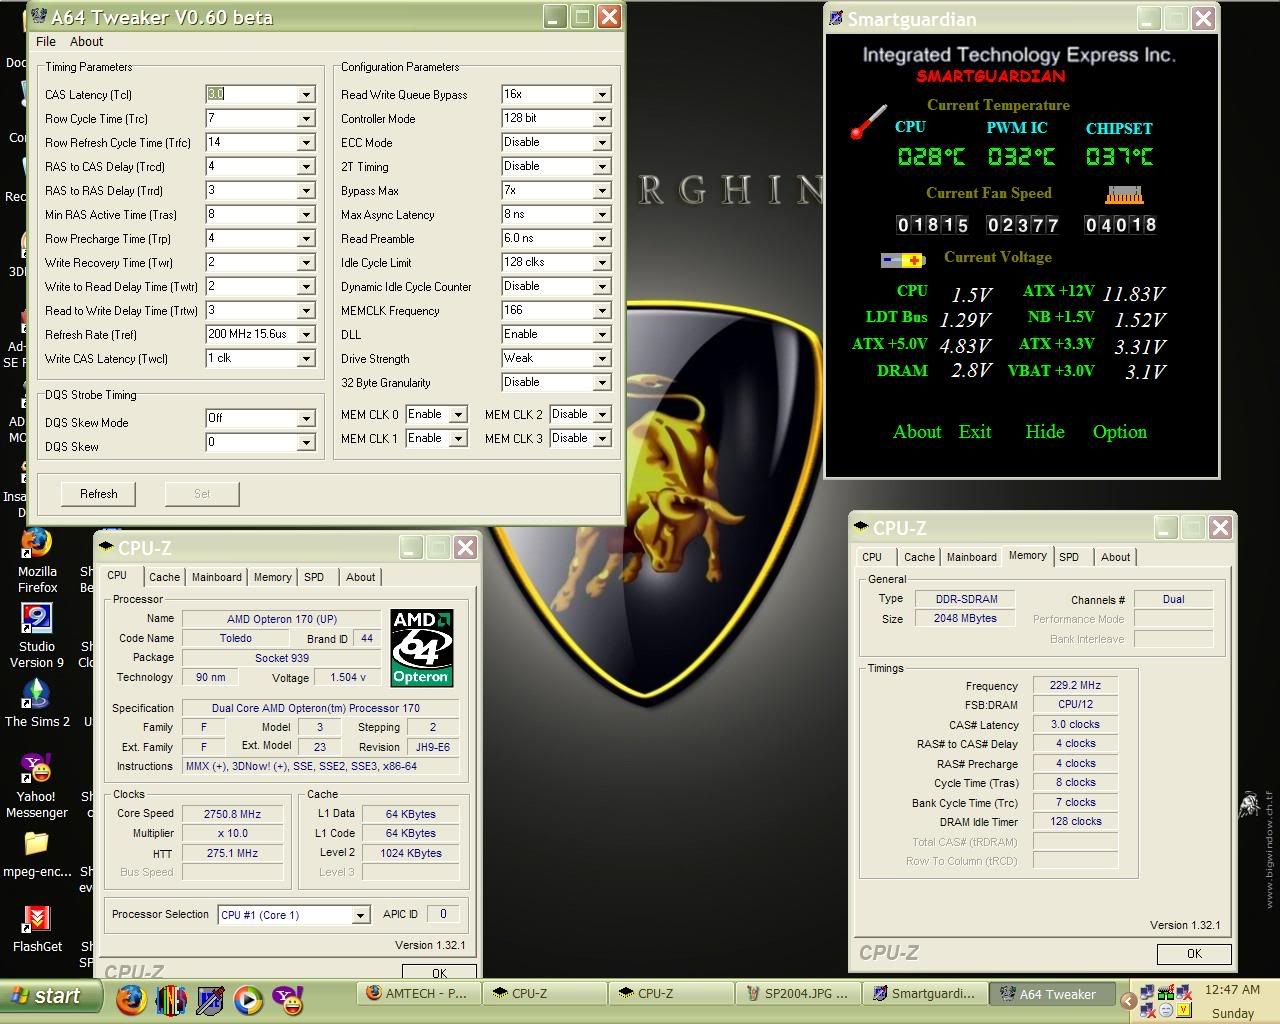Open SPD tab in right CPU-Z window
The height and width of the screenshot is (1024, 1280).
click(x=1069, y=557)
